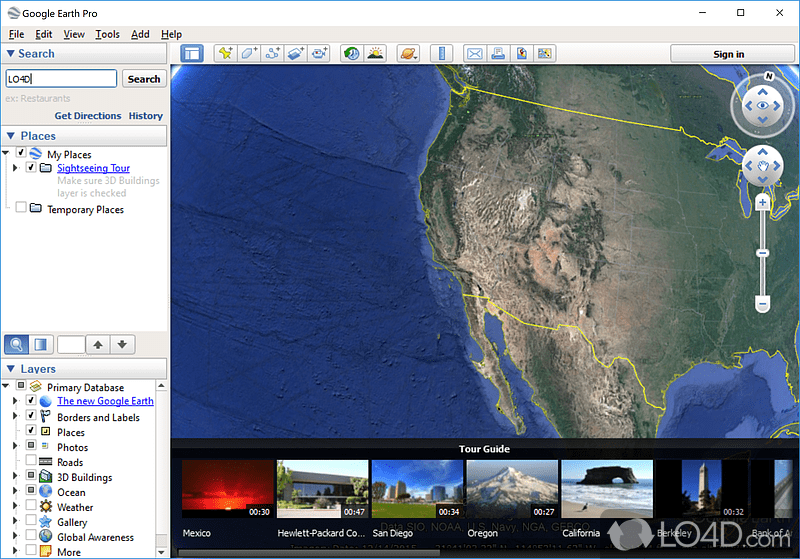
Task: Expand the Borders and Labels layer
Action: (15, 416)
